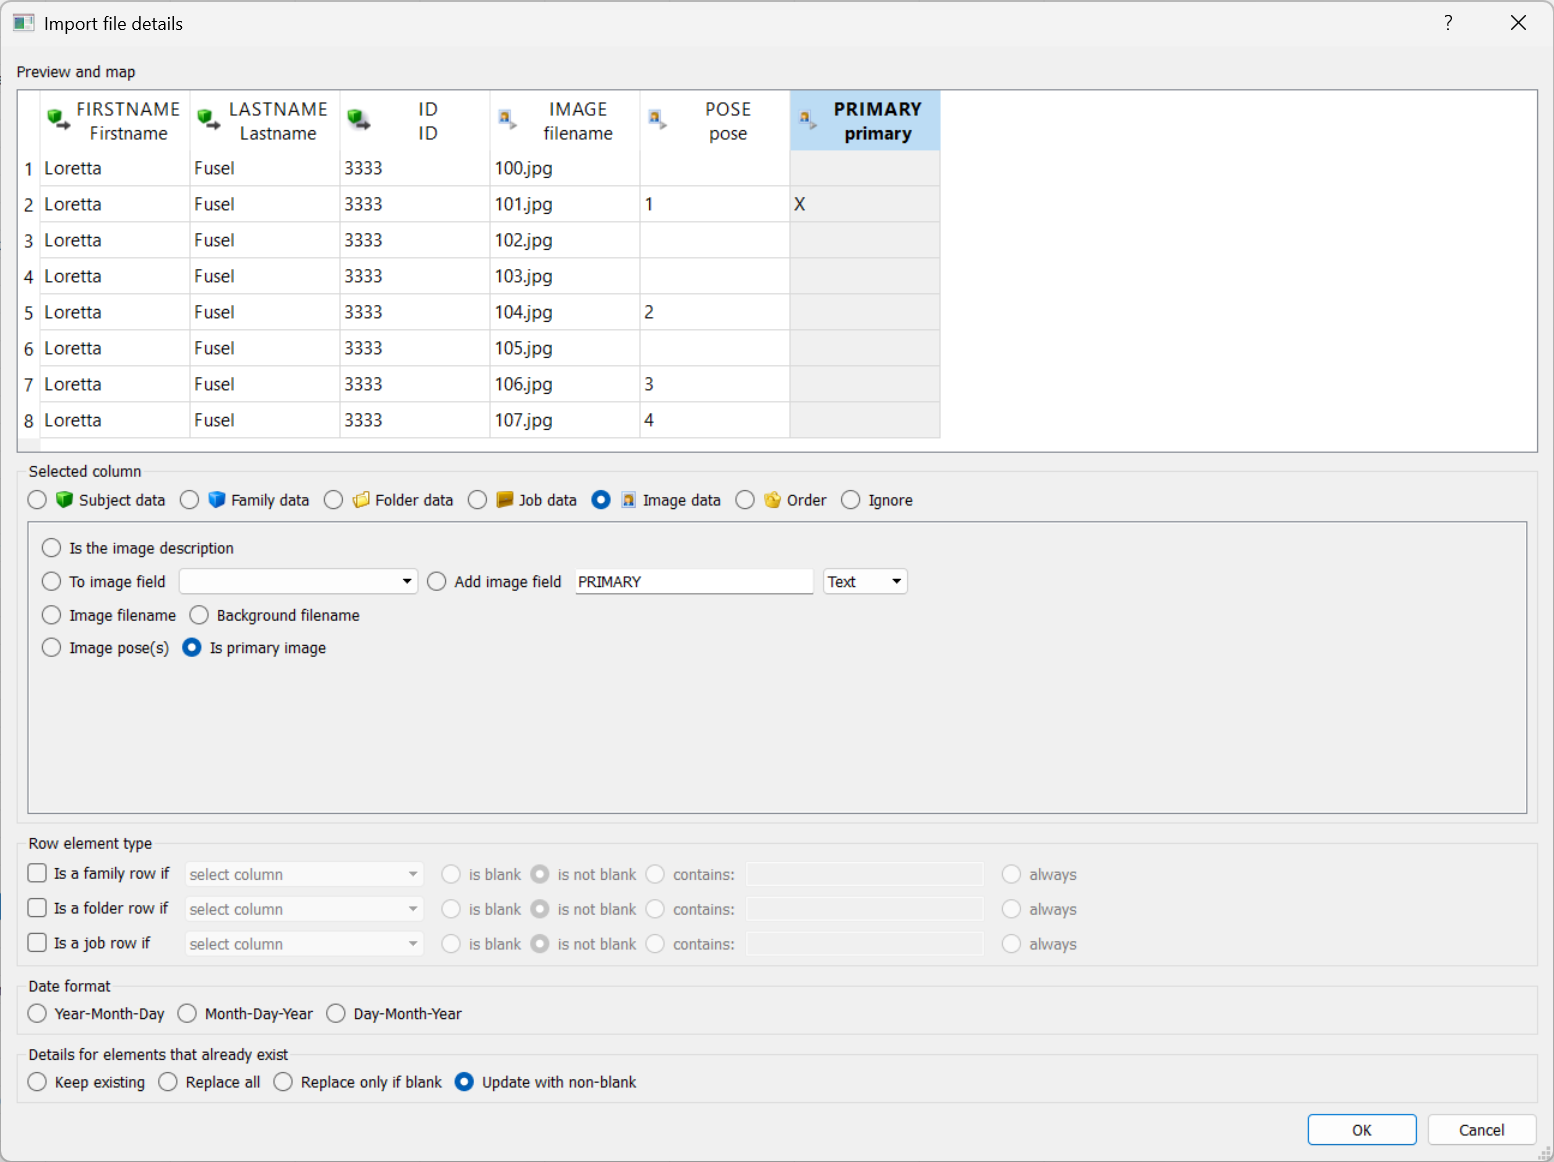Click the X cell in PRIMARY column
Viewport: 1554px width, 1162px height.
click(865, 204)
